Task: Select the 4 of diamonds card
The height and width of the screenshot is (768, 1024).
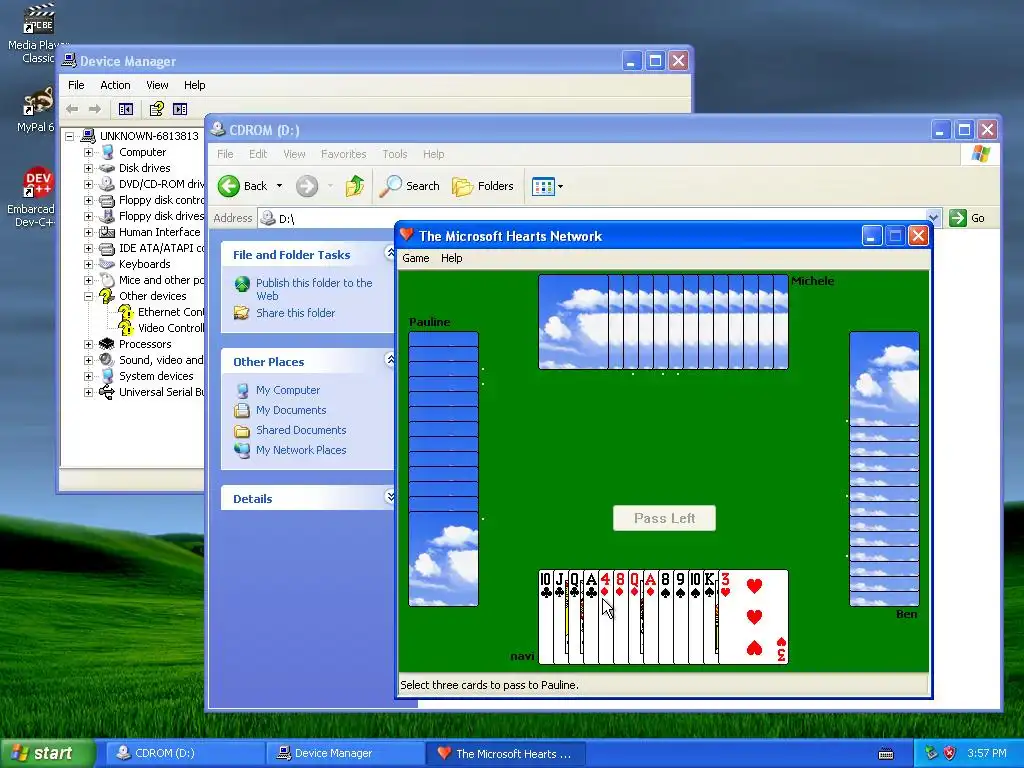Action: point(605,616)
